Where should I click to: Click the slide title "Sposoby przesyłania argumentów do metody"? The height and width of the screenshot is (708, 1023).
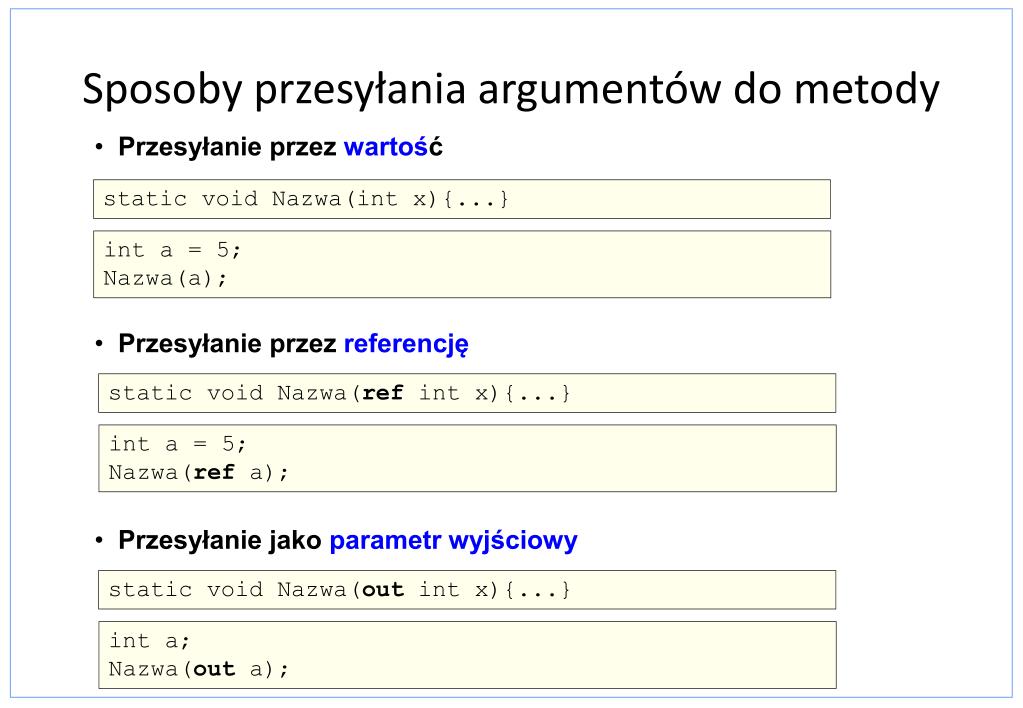click(x=510, y=89)
